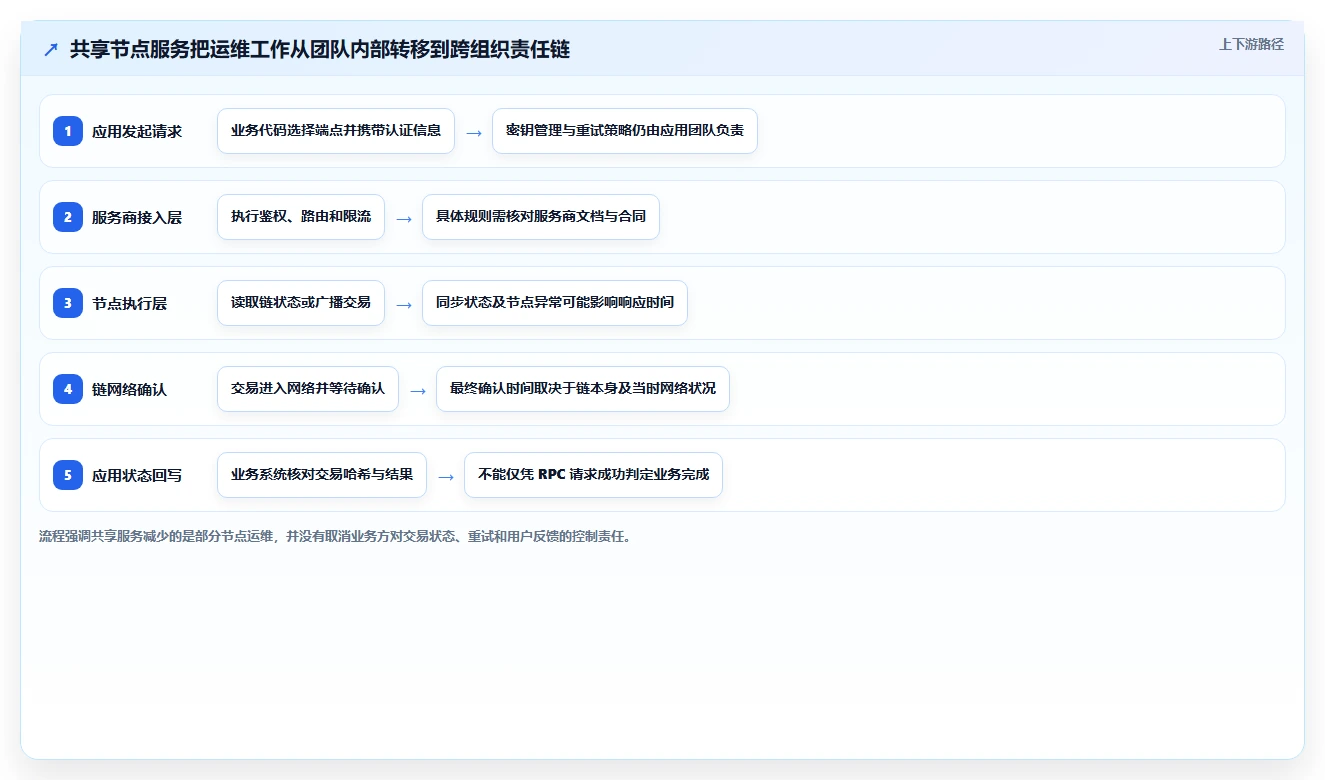
Task: Click the 不能仅凭 RPC 请求成功判定业务完成 box
Action: coord(593,475)
